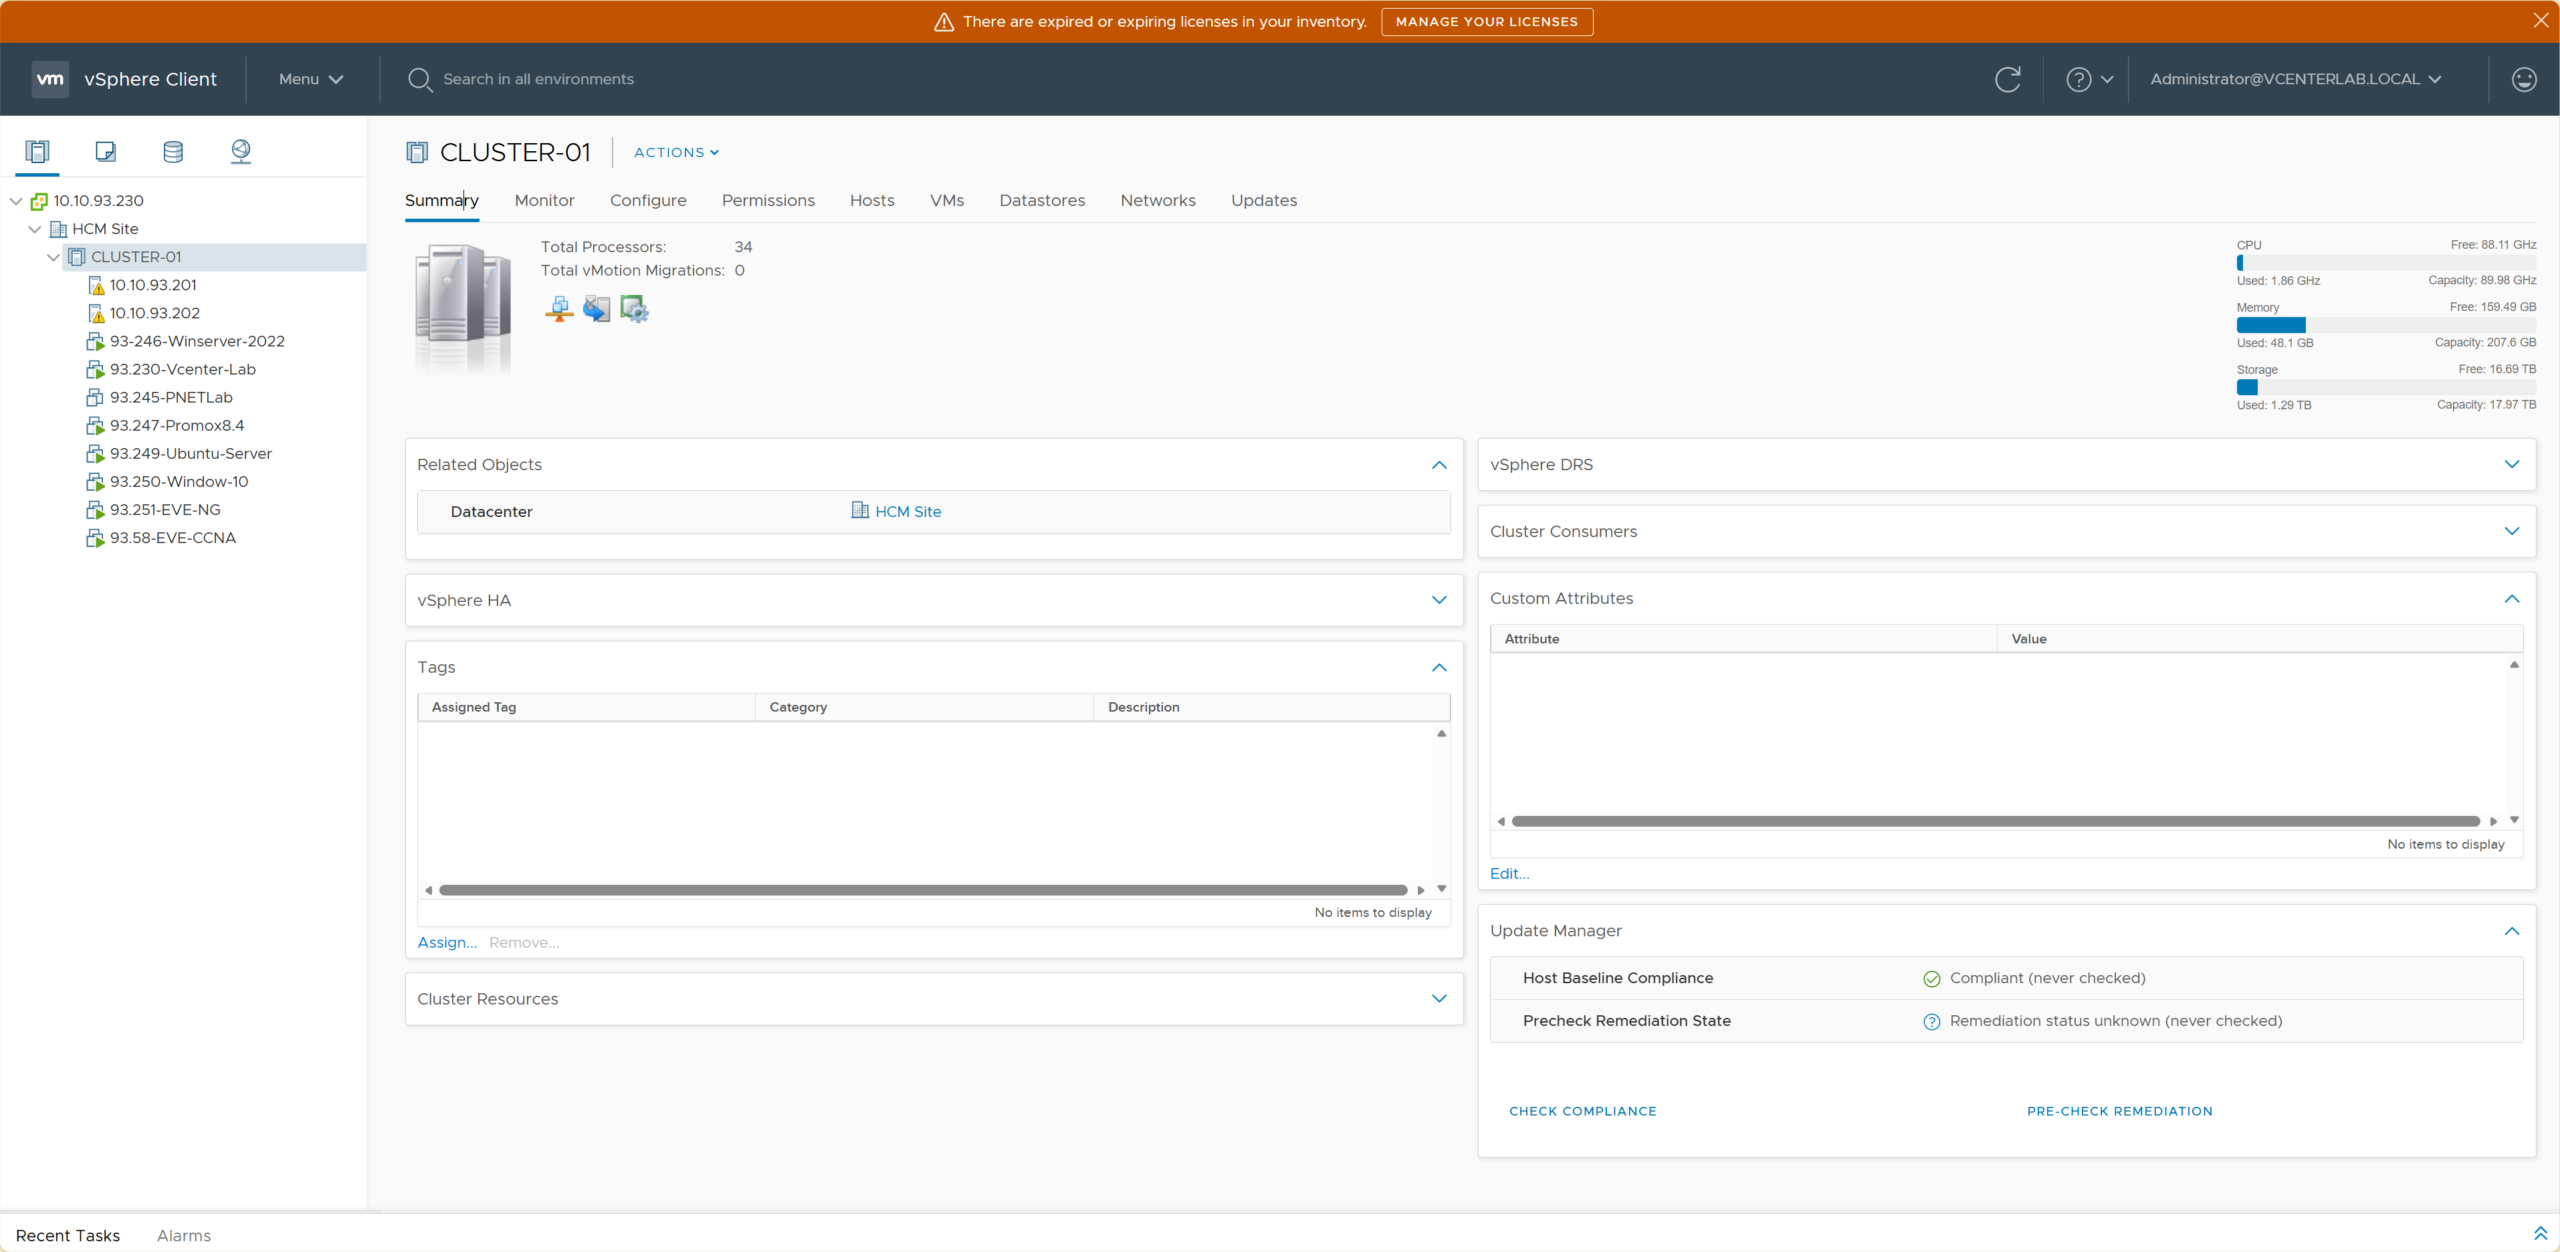This screenshot has height=1252, width=2560.
Task: Collapse the Tags panel
Action: point(1438,667)
